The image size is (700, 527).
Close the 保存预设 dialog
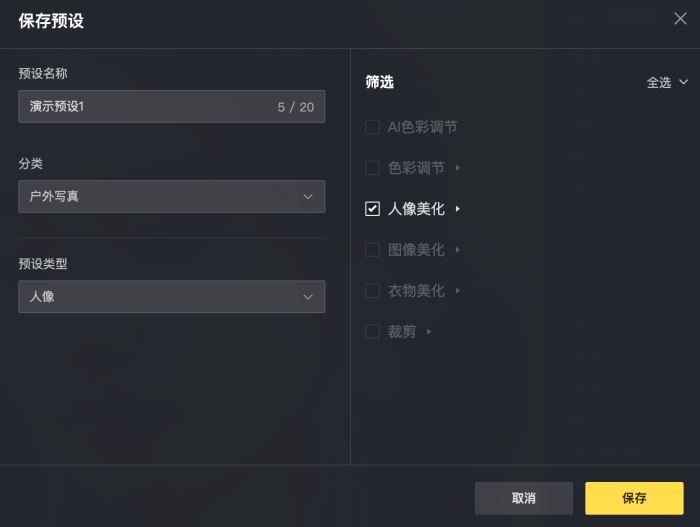click(680, 18)
